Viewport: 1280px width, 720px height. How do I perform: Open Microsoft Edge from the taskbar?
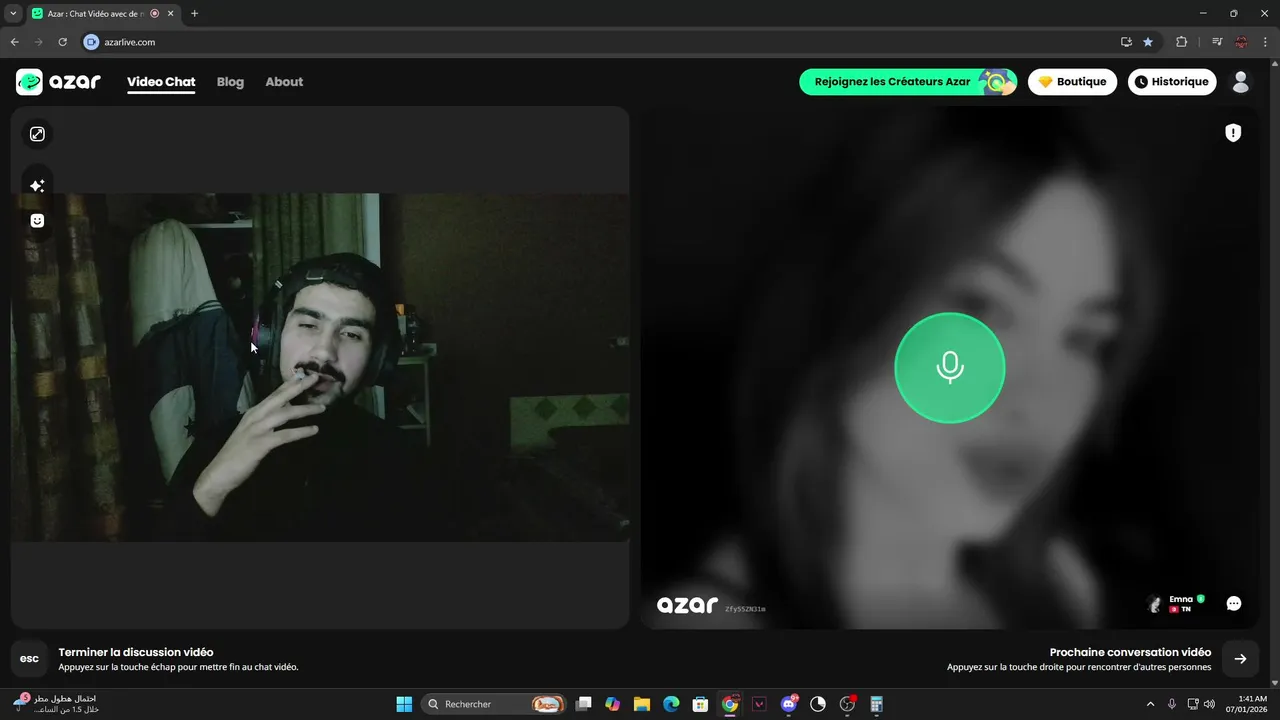671,704
